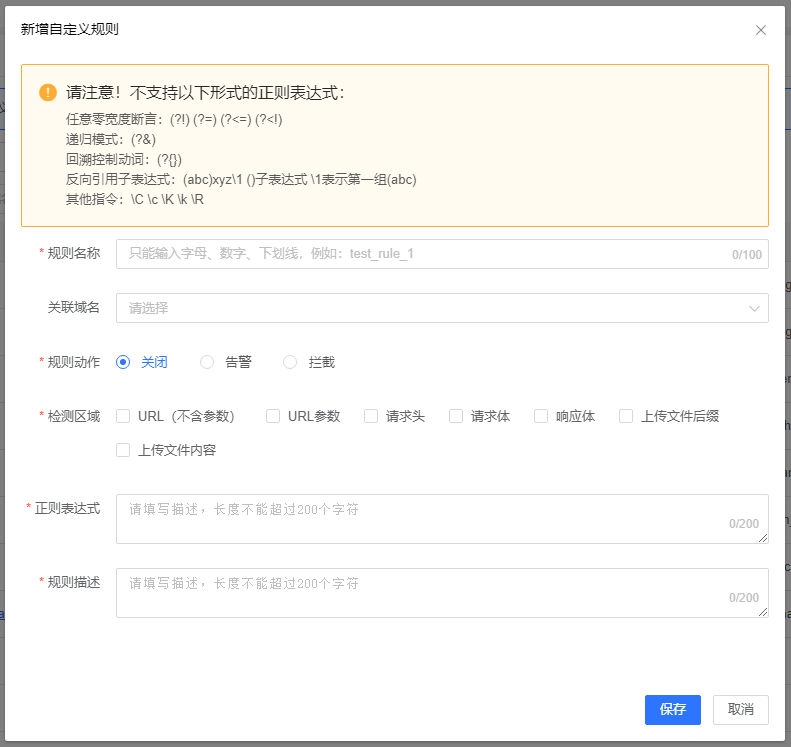Click the 新增自定义规则 dialog title
791x747 pixels.
coord(70,29)
